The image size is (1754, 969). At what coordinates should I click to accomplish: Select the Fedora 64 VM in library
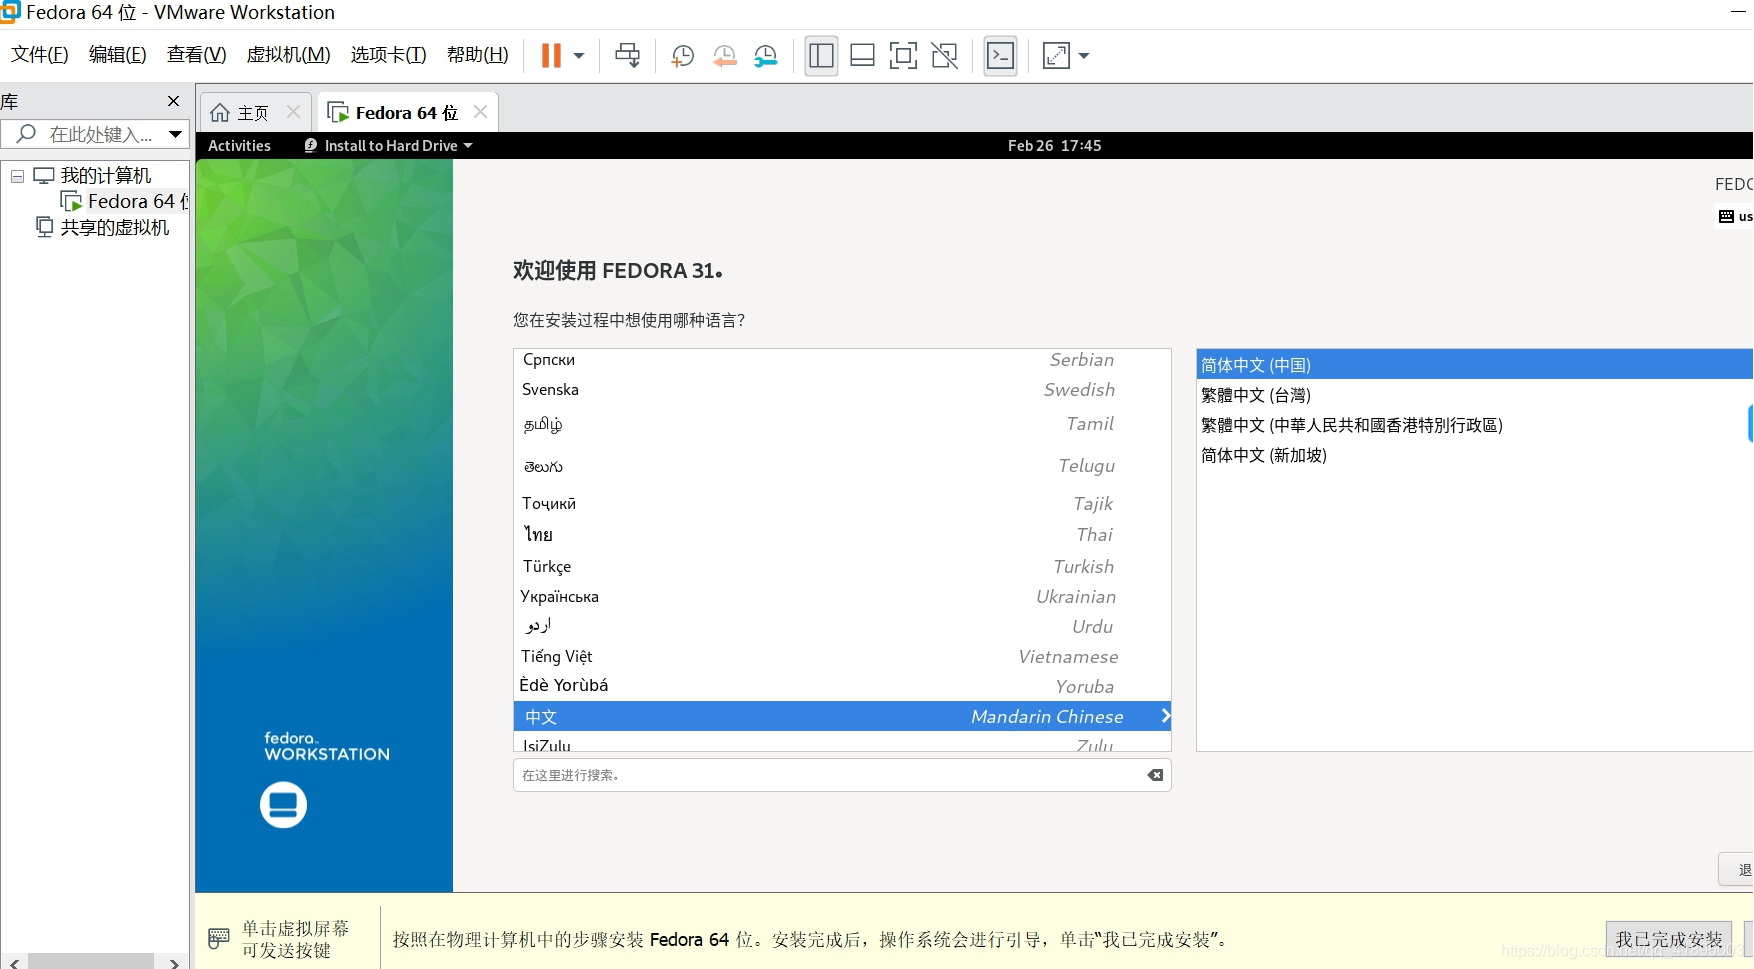(x=126, y=202)
